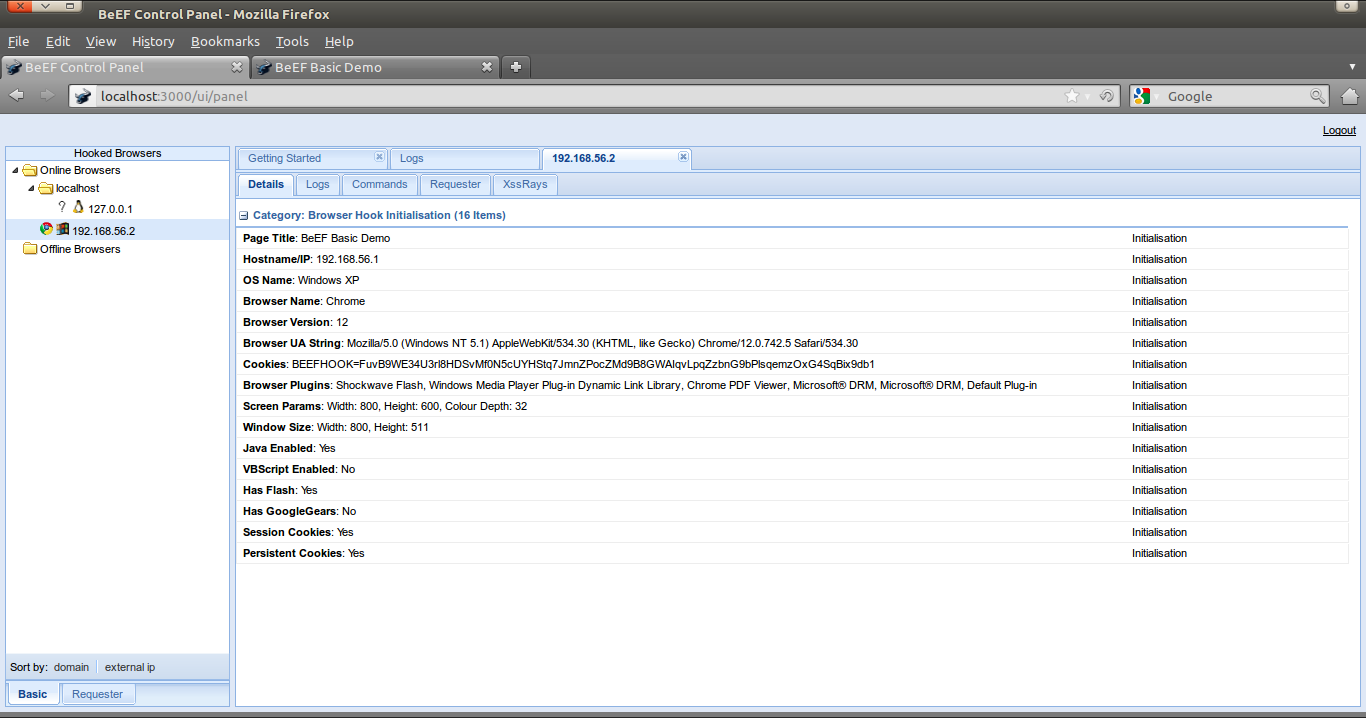Open the list all tabs dropdown arrow

pyautogui.click(x=1352, y=67)
